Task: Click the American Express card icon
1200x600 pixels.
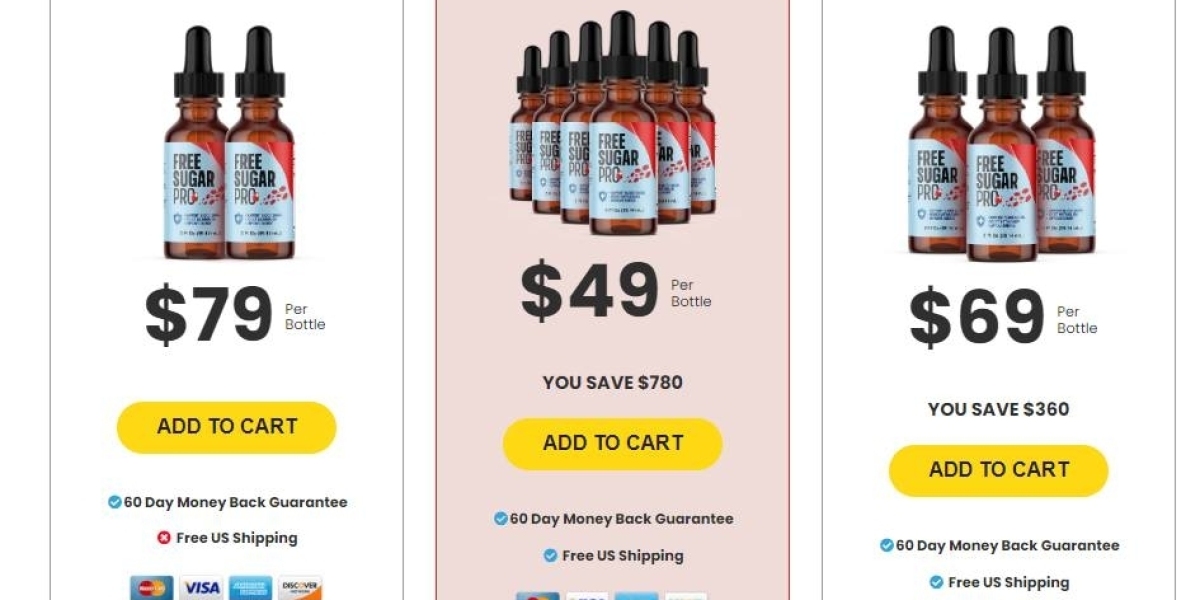Action: tap(251, 588)
